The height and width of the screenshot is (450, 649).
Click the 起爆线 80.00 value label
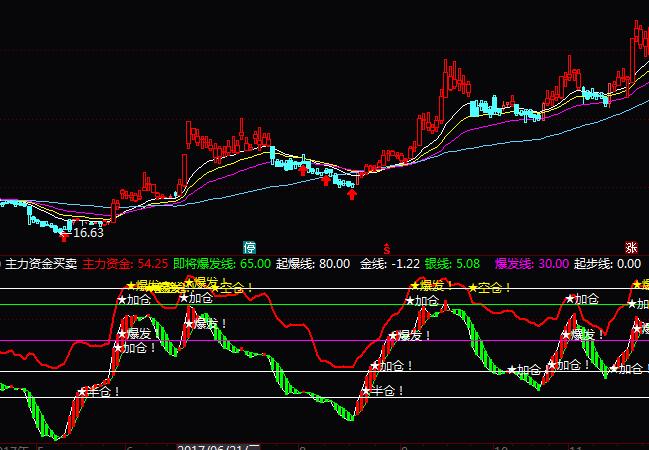[x=313, y=264]
